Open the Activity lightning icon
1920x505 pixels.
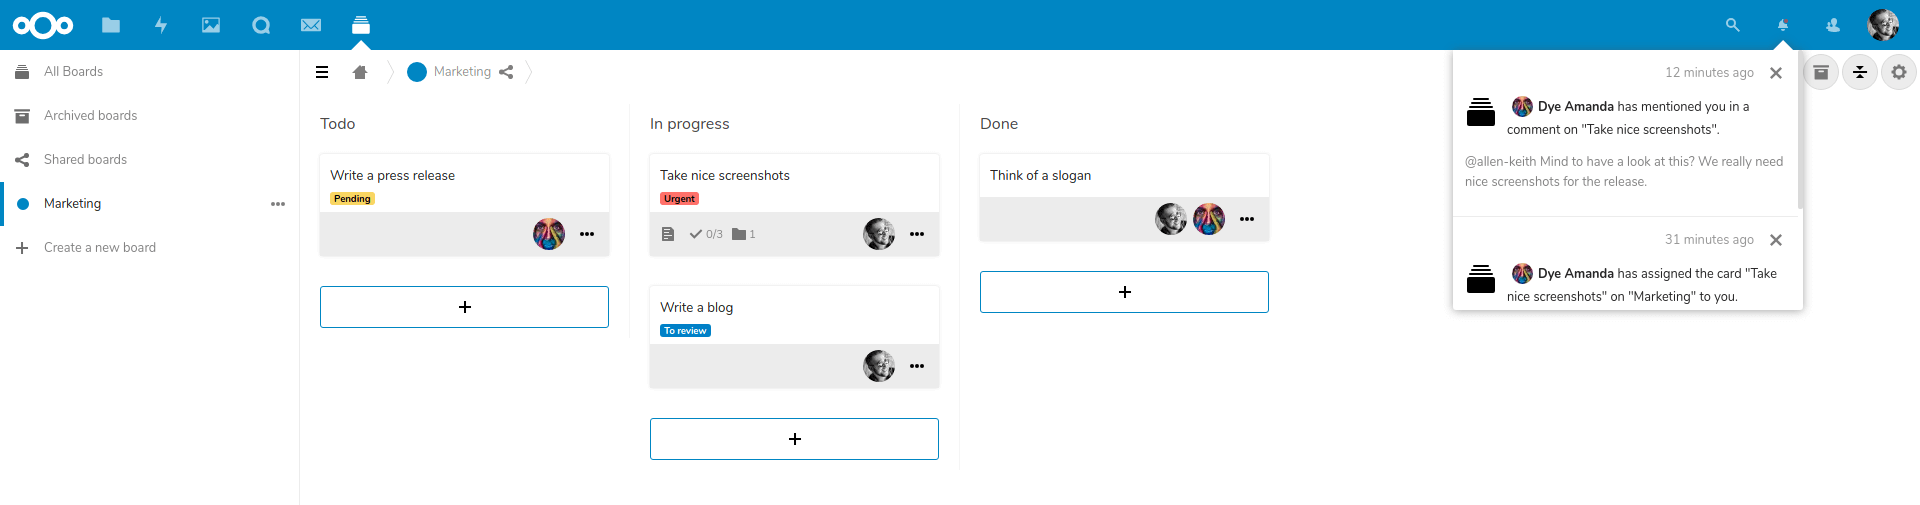(x=161, y=25)
